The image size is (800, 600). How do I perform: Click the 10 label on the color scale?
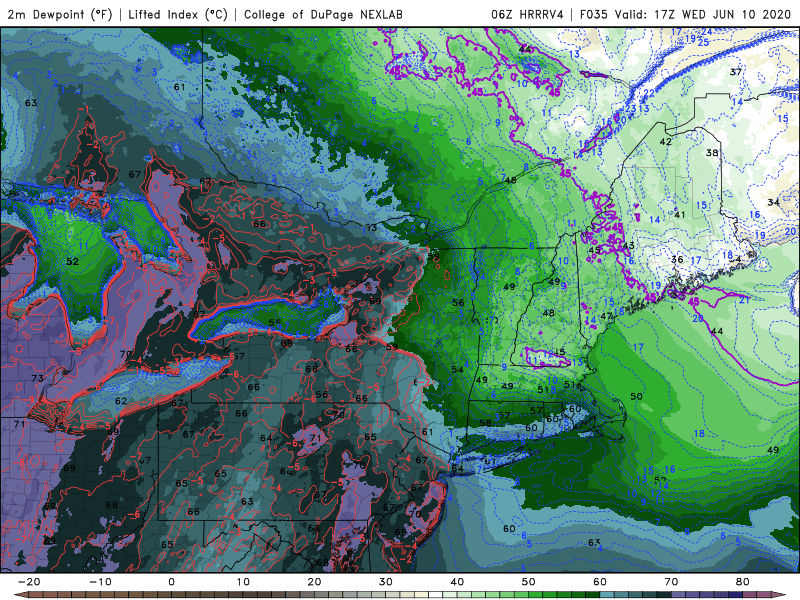point(243,582)
